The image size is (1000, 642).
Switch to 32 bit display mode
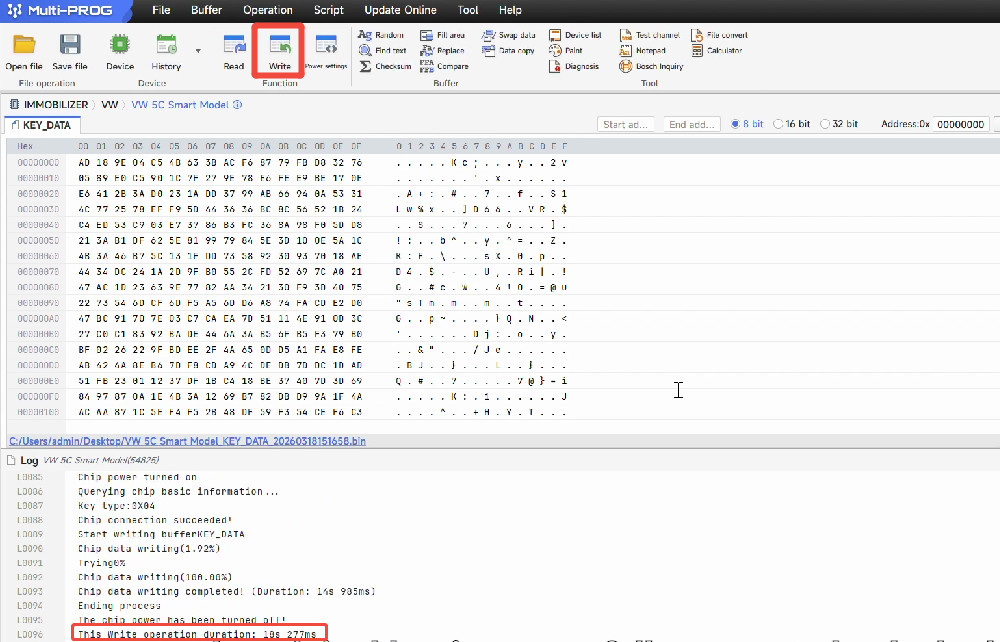(825, 124)
